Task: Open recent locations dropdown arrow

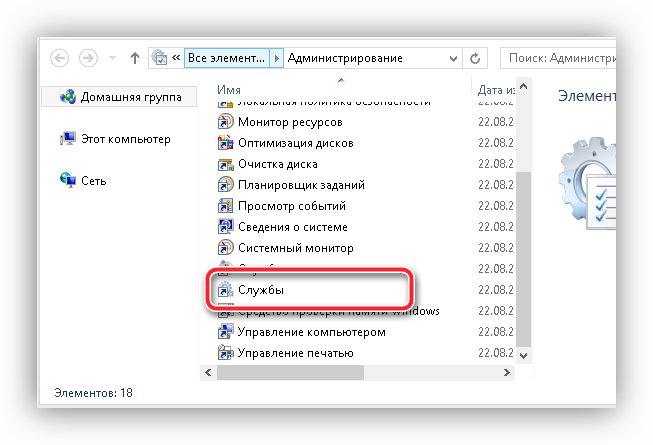Action: pos(112,58)
